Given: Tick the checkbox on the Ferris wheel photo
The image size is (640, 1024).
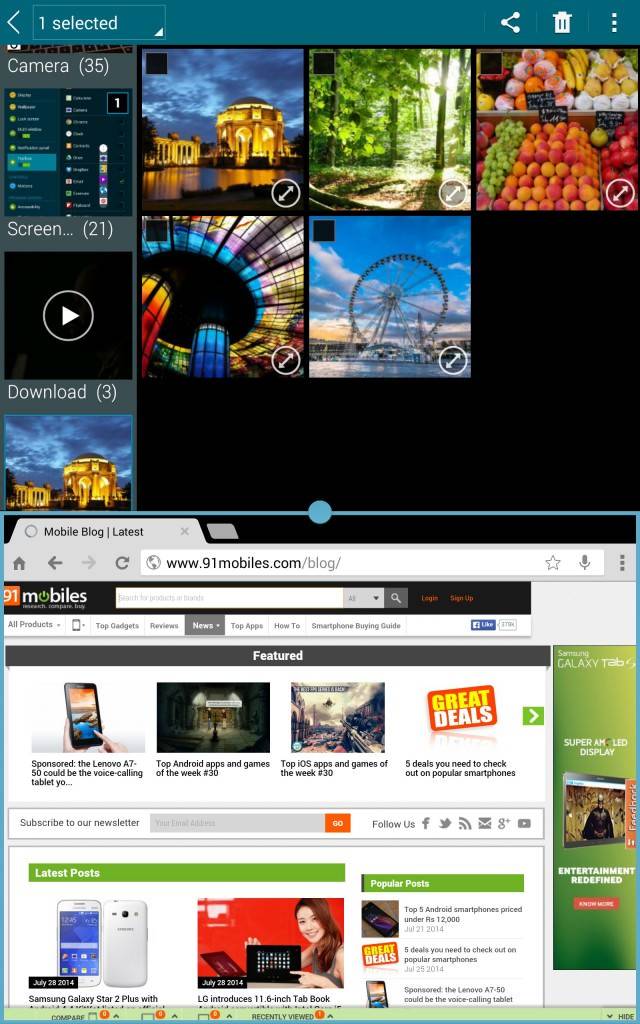Looking at the screenshot, I should pos(323,231).
